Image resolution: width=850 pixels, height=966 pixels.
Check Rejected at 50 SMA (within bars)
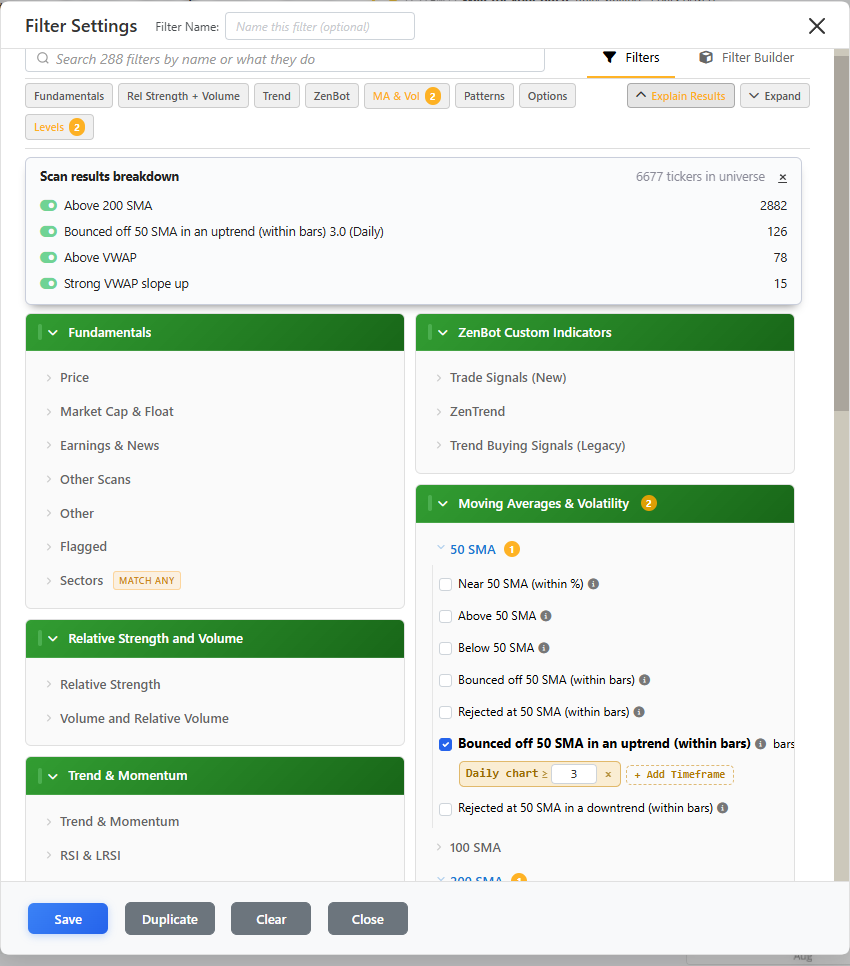point(445,712)
